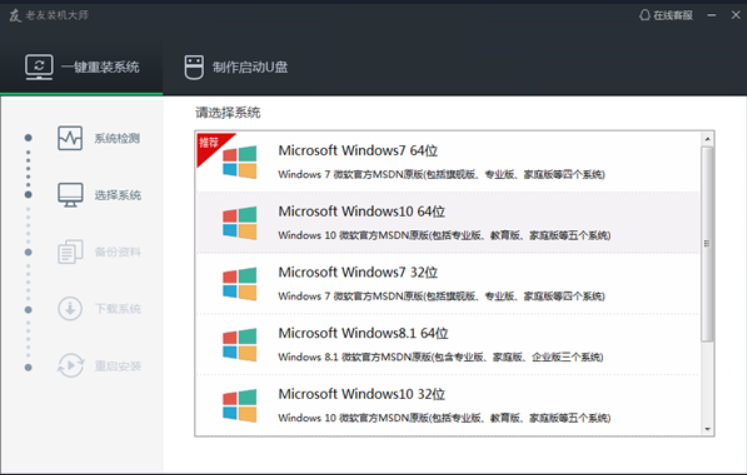
Task: Click the USB drive icon in top bar
Action: click(x=194, y=67)
